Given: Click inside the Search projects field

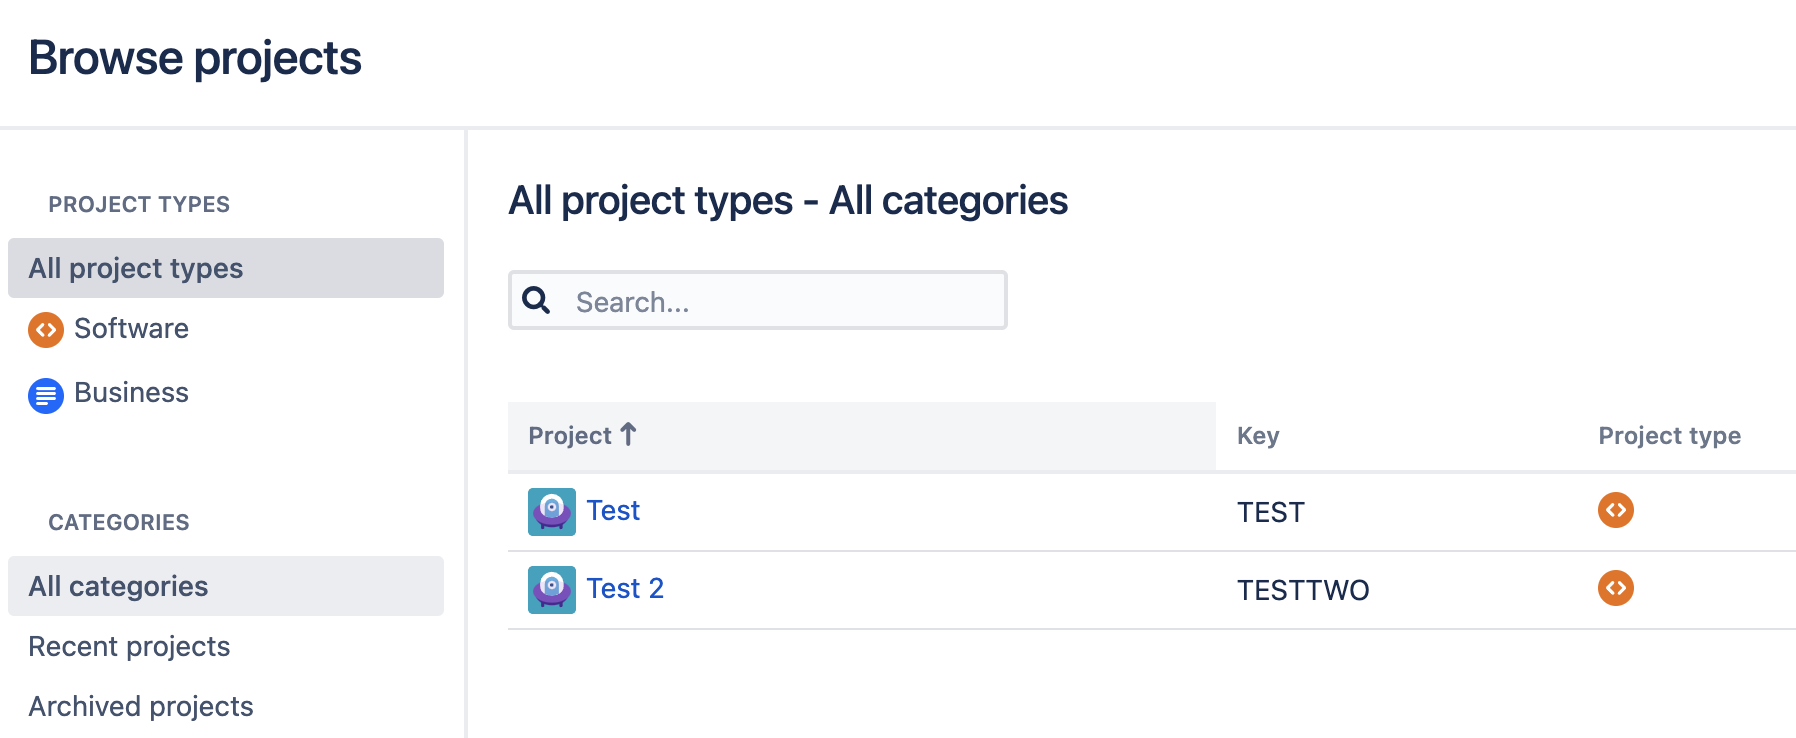Looking at the screenshot, I should pos(780,301).
